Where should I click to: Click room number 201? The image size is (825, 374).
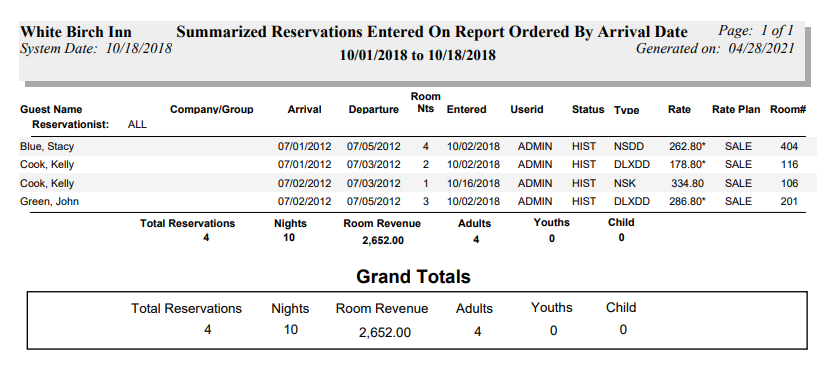789,201
